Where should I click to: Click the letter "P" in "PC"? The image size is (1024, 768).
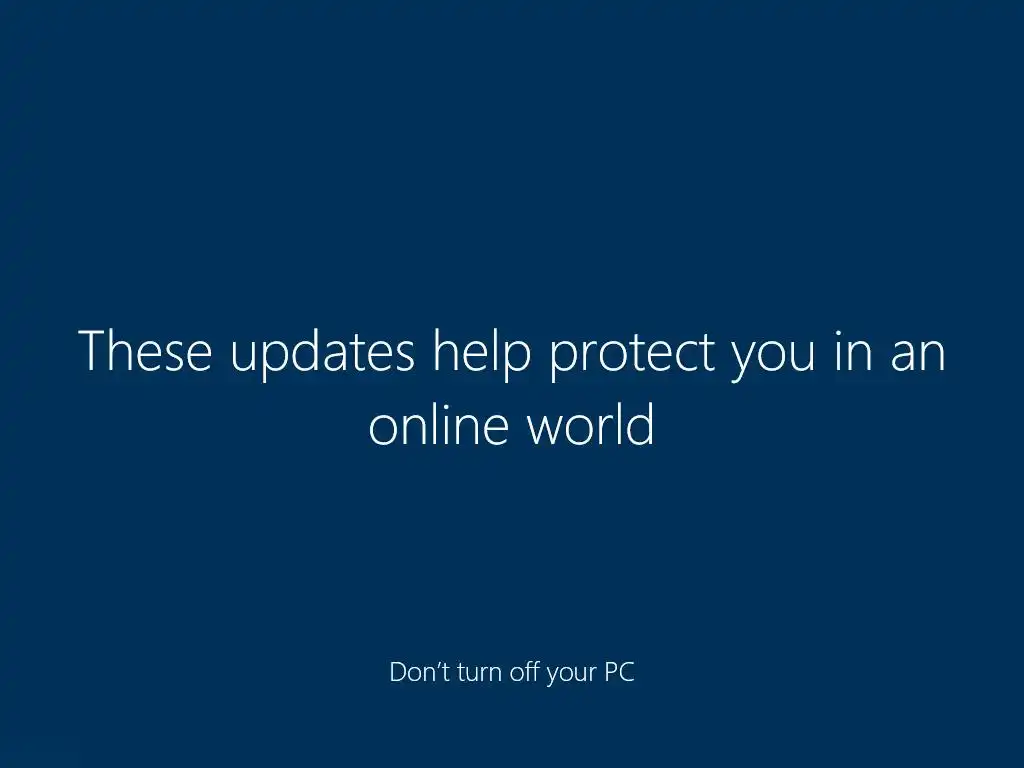(611, 672)
